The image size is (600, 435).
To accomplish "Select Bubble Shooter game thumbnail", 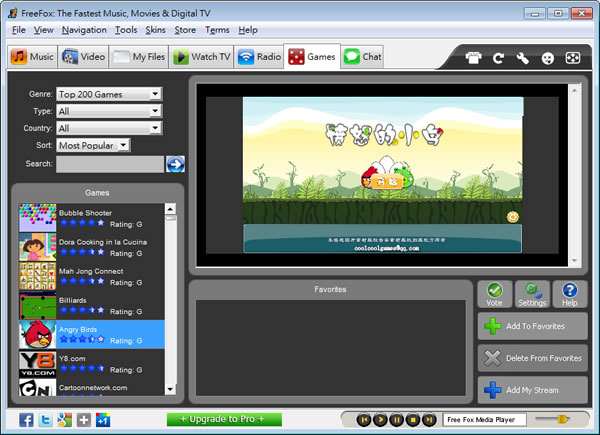I will tap(38, 218).
